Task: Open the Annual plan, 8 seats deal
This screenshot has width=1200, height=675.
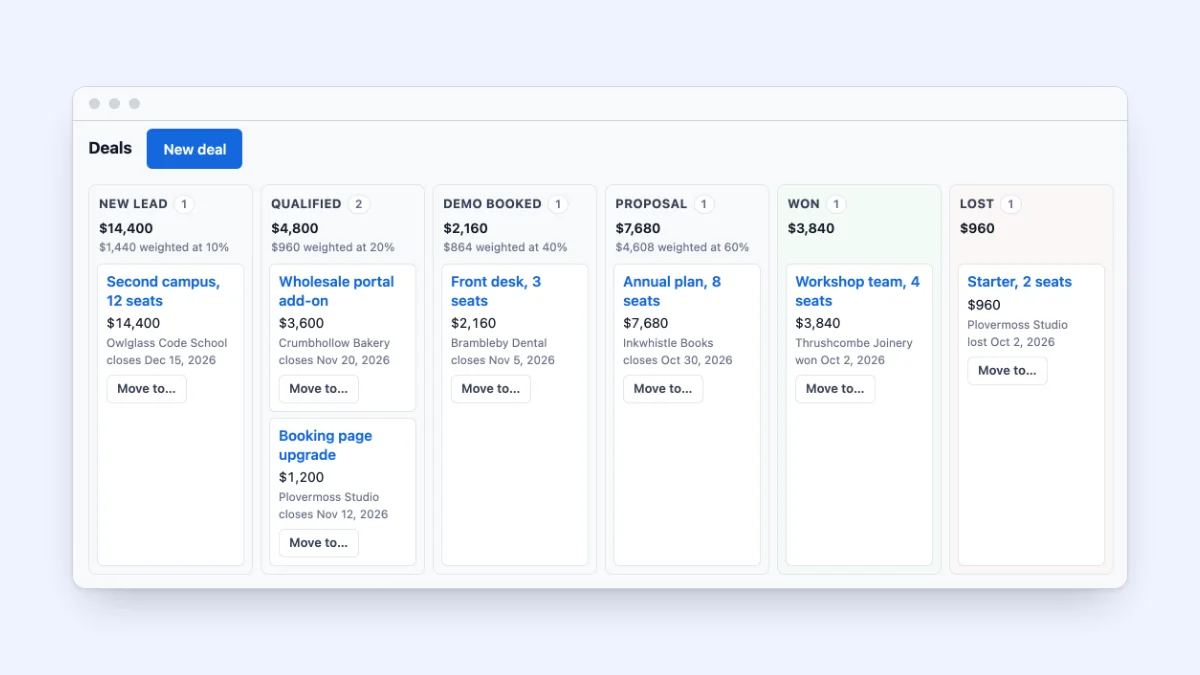Action: pyautogui.click(x=672, y=291)
